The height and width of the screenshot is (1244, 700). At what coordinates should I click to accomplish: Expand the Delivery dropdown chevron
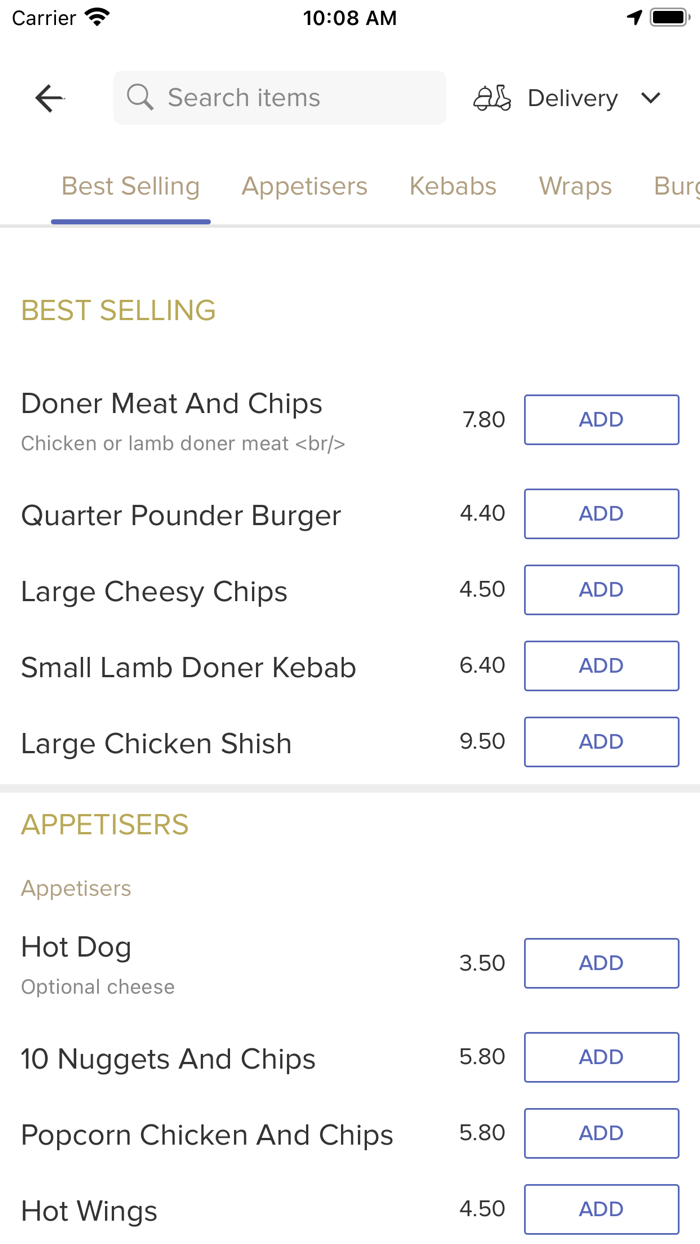[651, 98]
